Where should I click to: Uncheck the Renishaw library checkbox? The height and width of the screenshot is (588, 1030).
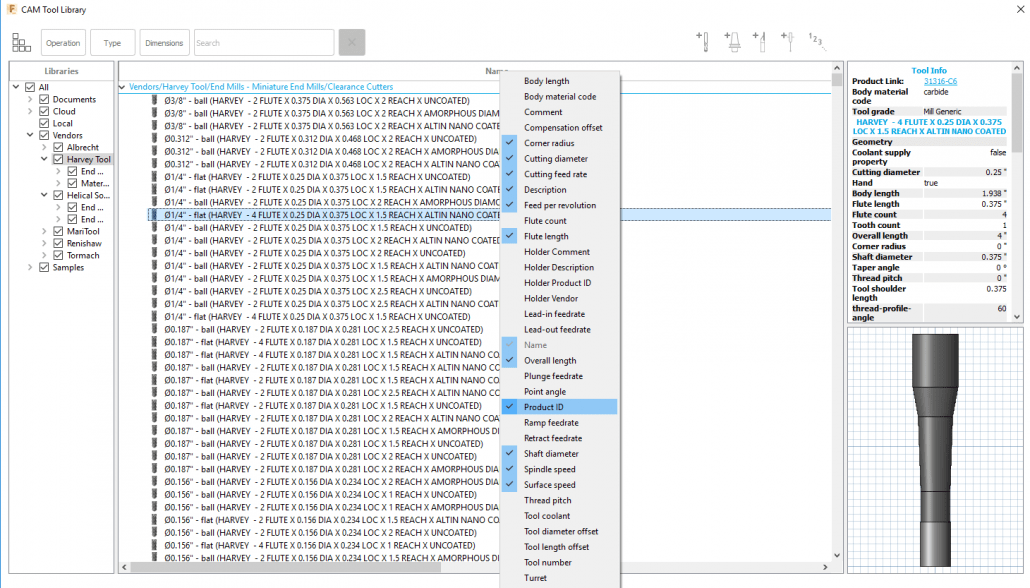click(58, 243)
